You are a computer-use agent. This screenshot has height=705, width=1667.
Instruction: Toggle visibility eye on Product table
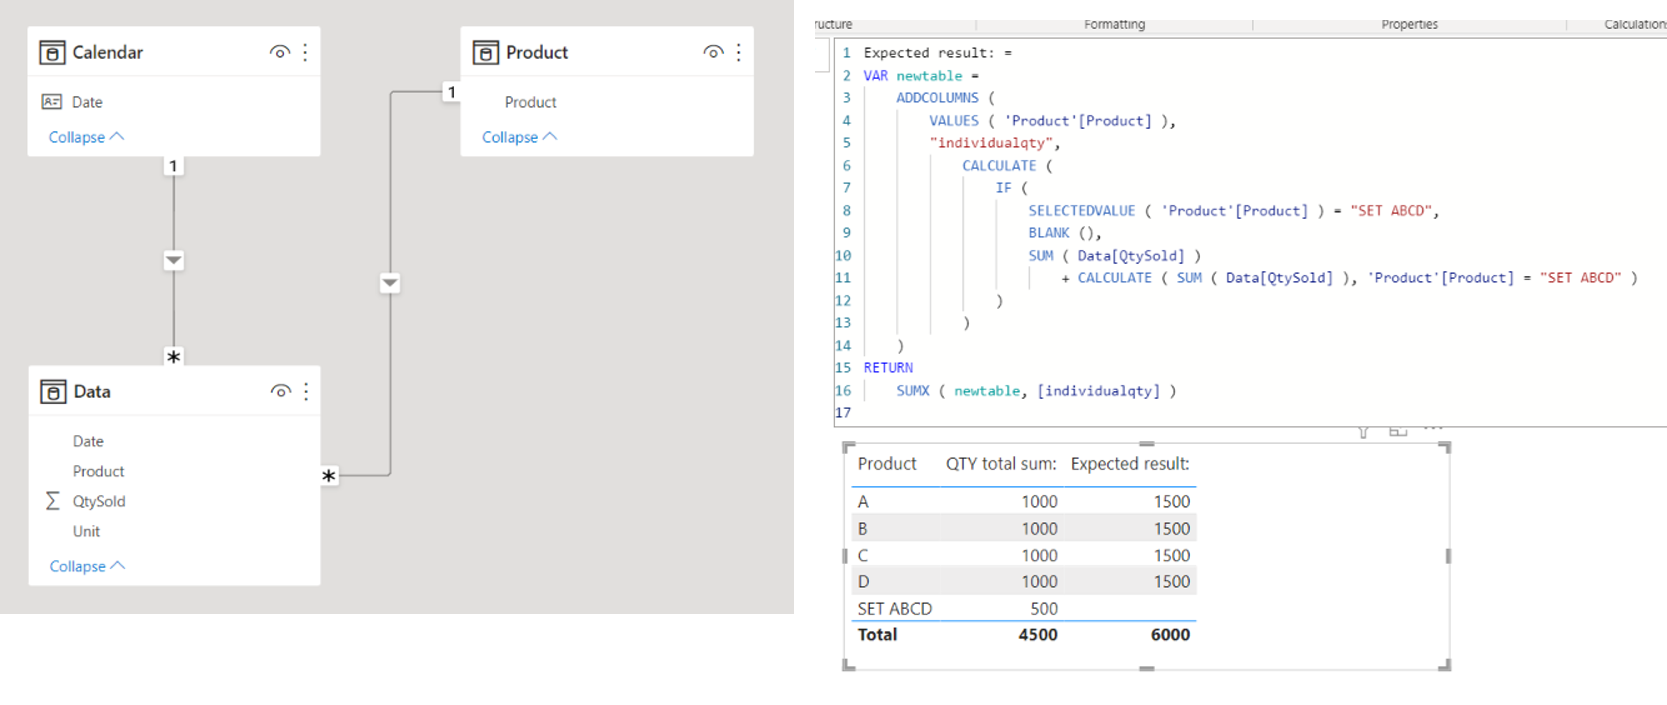coord(713,52)
